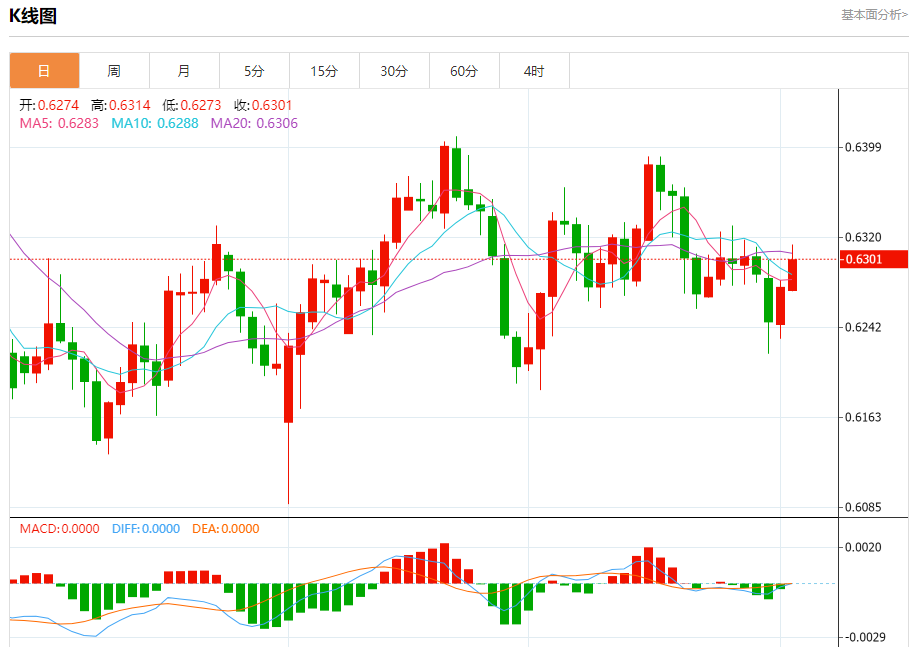The width and height of the screenshot is (914, 647).
Task: Click the 0.6242 price axis label
Action: click(863, 328)
